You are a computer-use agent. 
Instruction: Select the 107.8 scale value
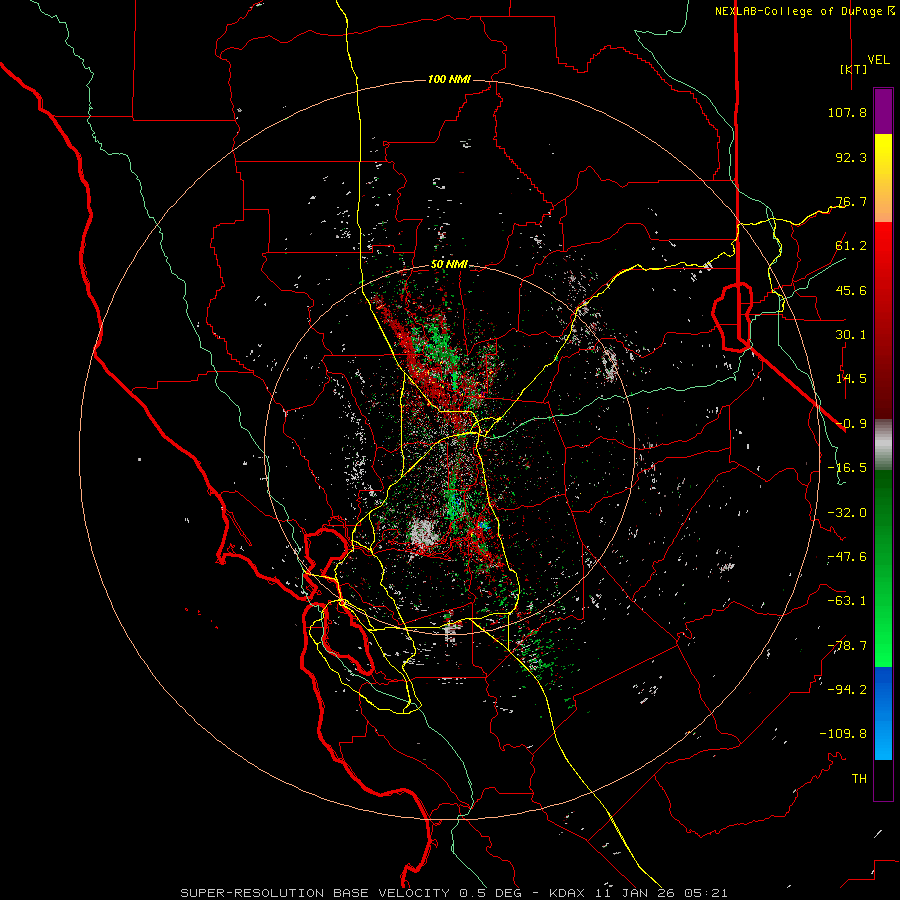pos(847,112)
